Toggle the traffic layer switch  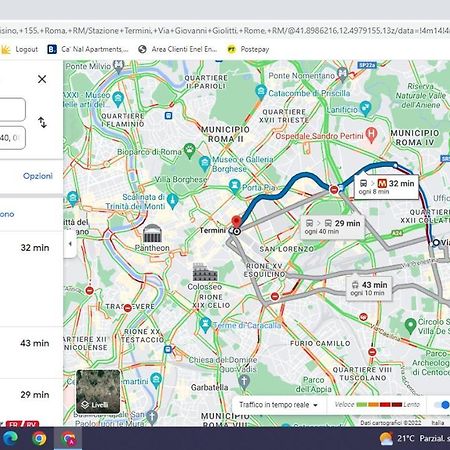pos(442,405)
